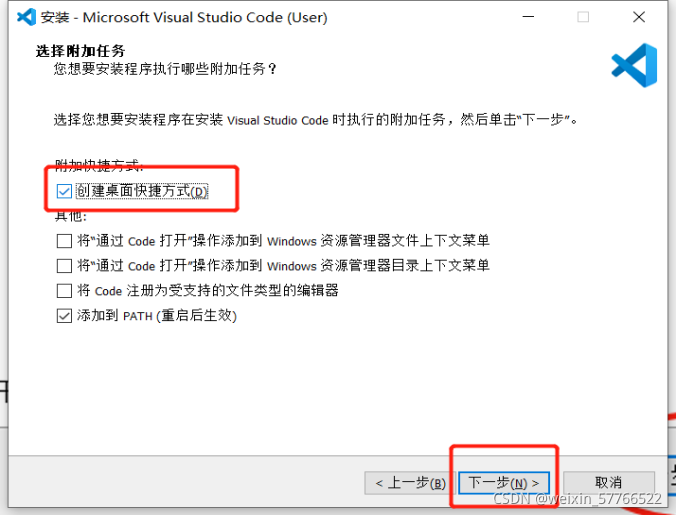Viewport: 677px width, 516px height.
Task: Close the installer window
Action: (639, 17)
